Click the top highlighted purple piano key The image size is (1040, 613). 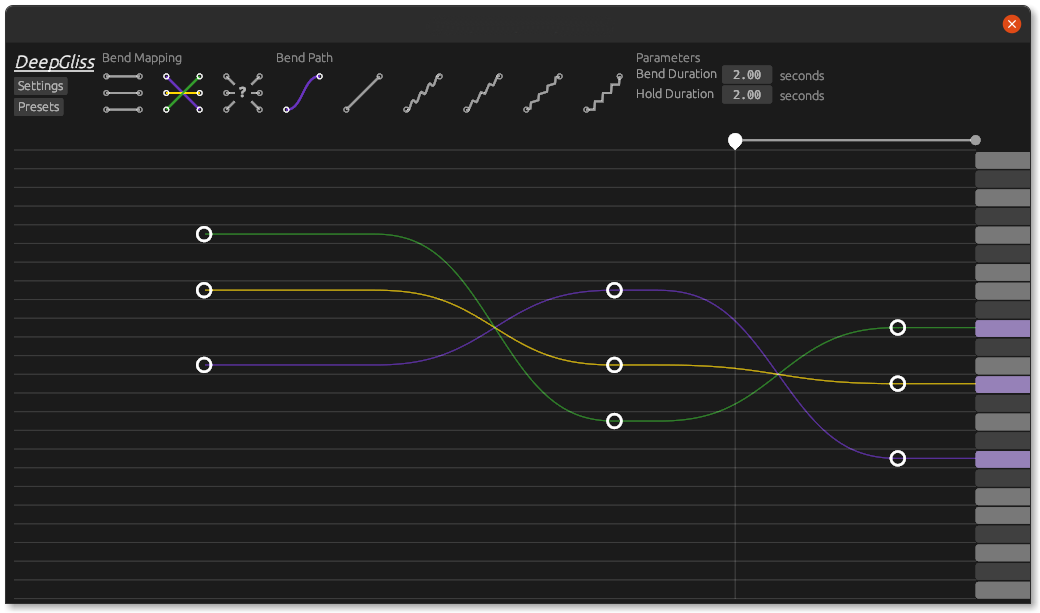click(1002, 328)
